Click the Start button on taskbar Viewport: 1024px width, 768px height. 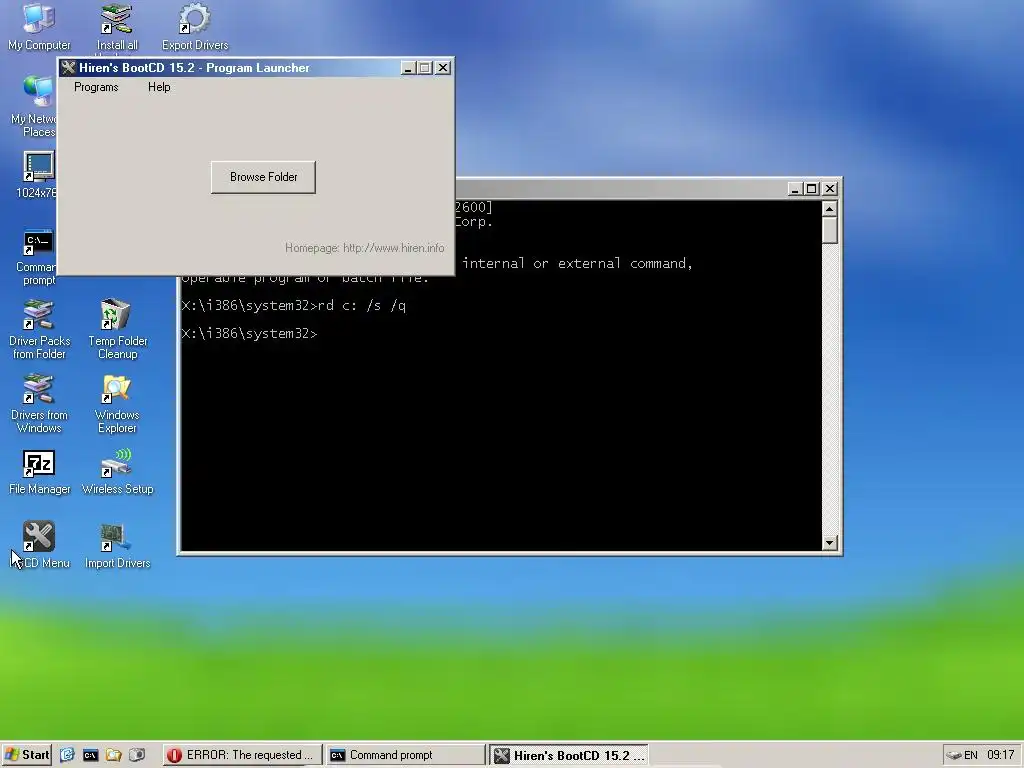pos(27,755)
